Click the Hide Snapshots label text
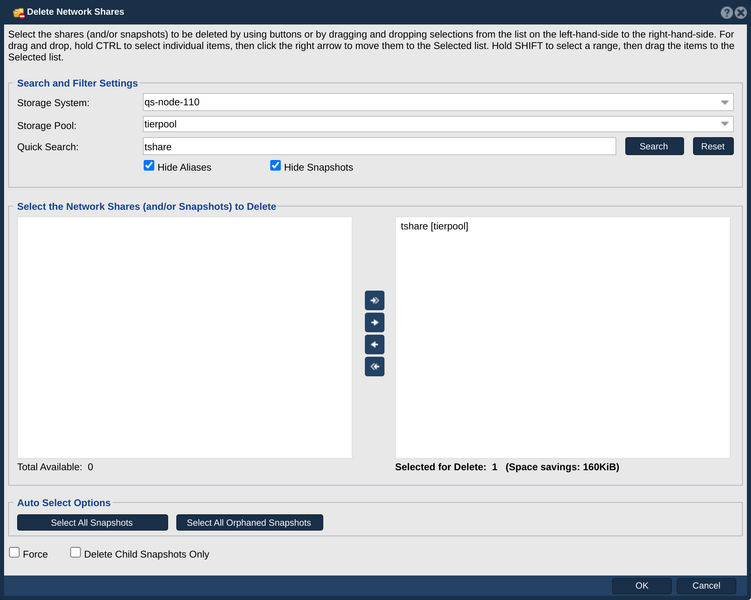The width and height of the screenshot is (751, 600). point(319,167)
